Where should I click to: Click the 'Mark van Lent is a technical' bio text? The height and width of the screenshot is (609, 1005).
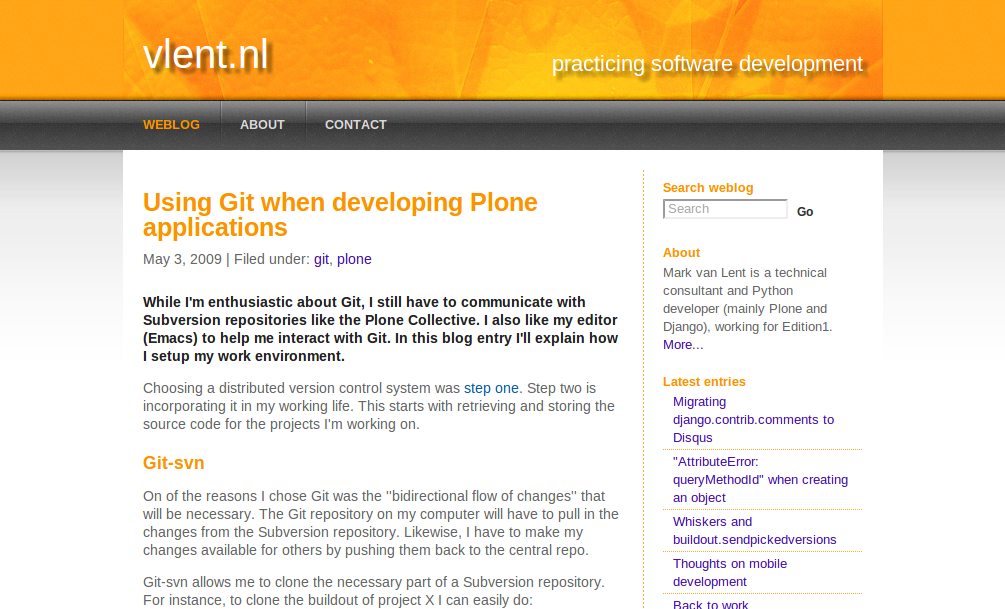pos(747,300)
